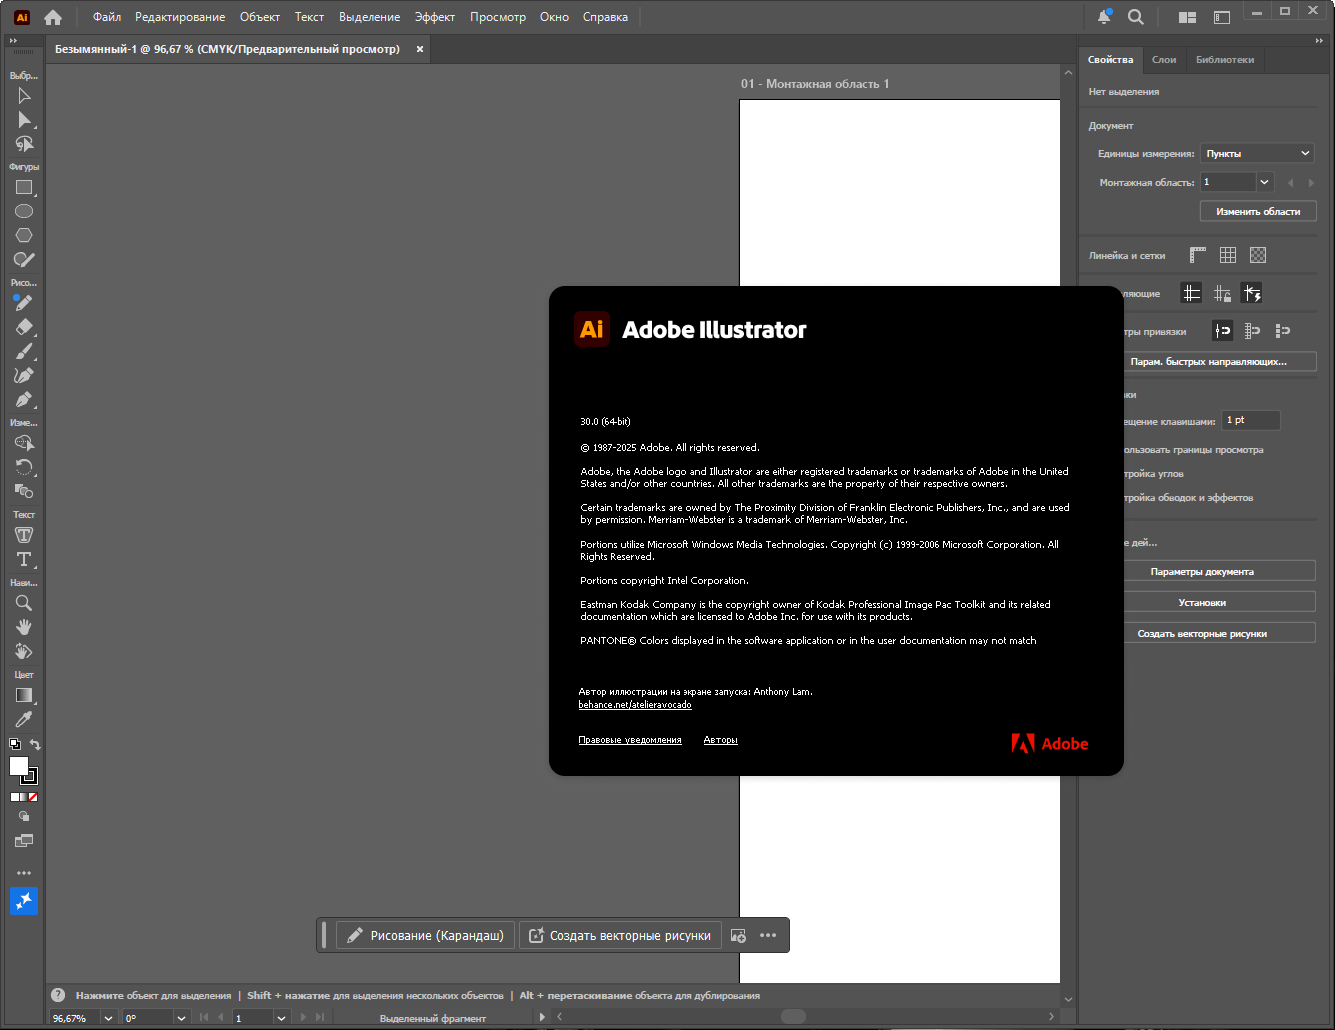The width and height of the screenshot is (1335, 1030).
Task: Switch to the Слои tab
Action: click(1164, 60)
